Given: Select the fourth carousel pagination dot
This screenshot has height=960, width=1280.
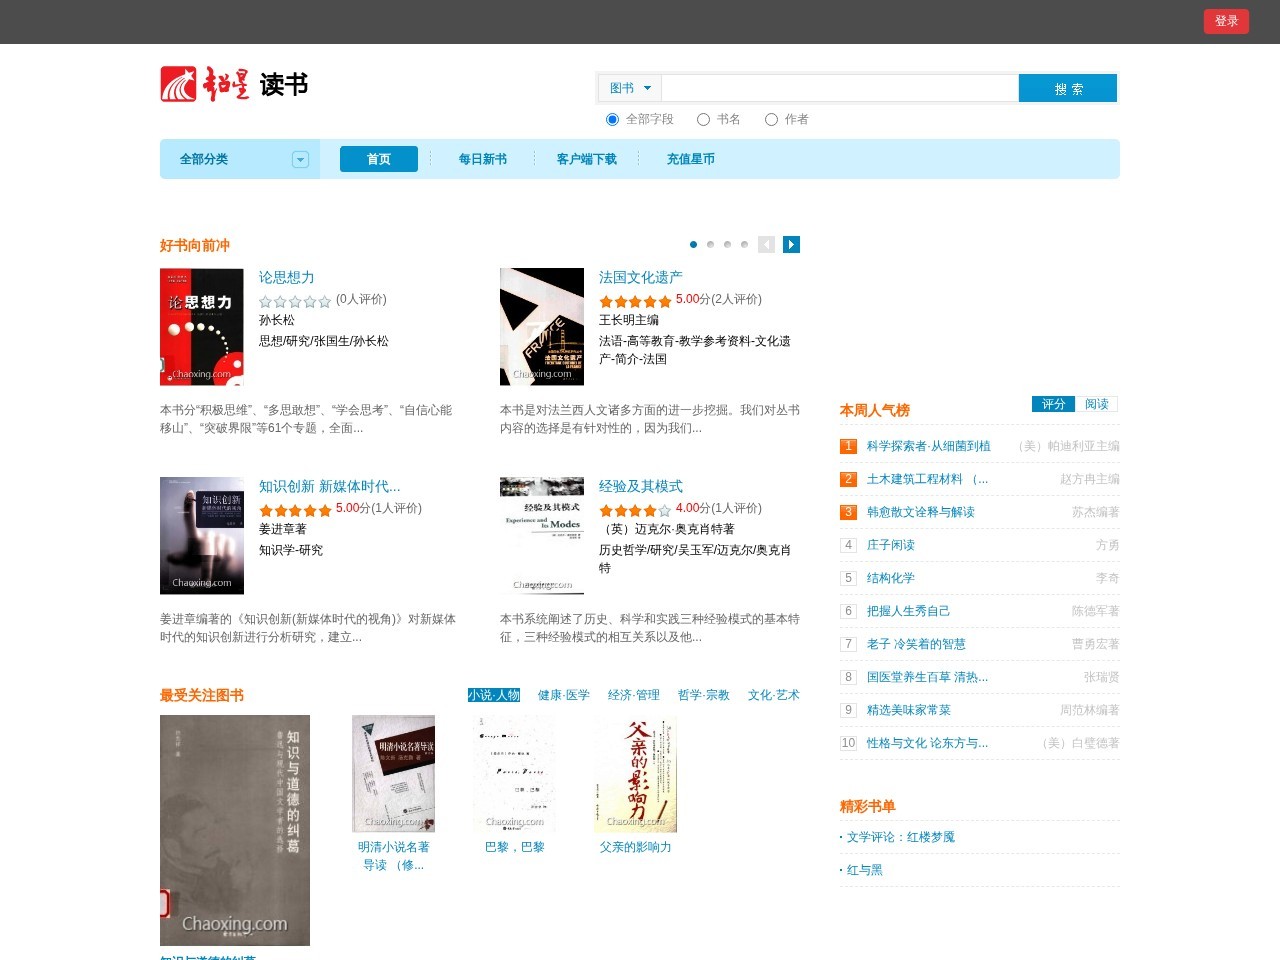Looking at the screenshot, I should tap(744, 245).
